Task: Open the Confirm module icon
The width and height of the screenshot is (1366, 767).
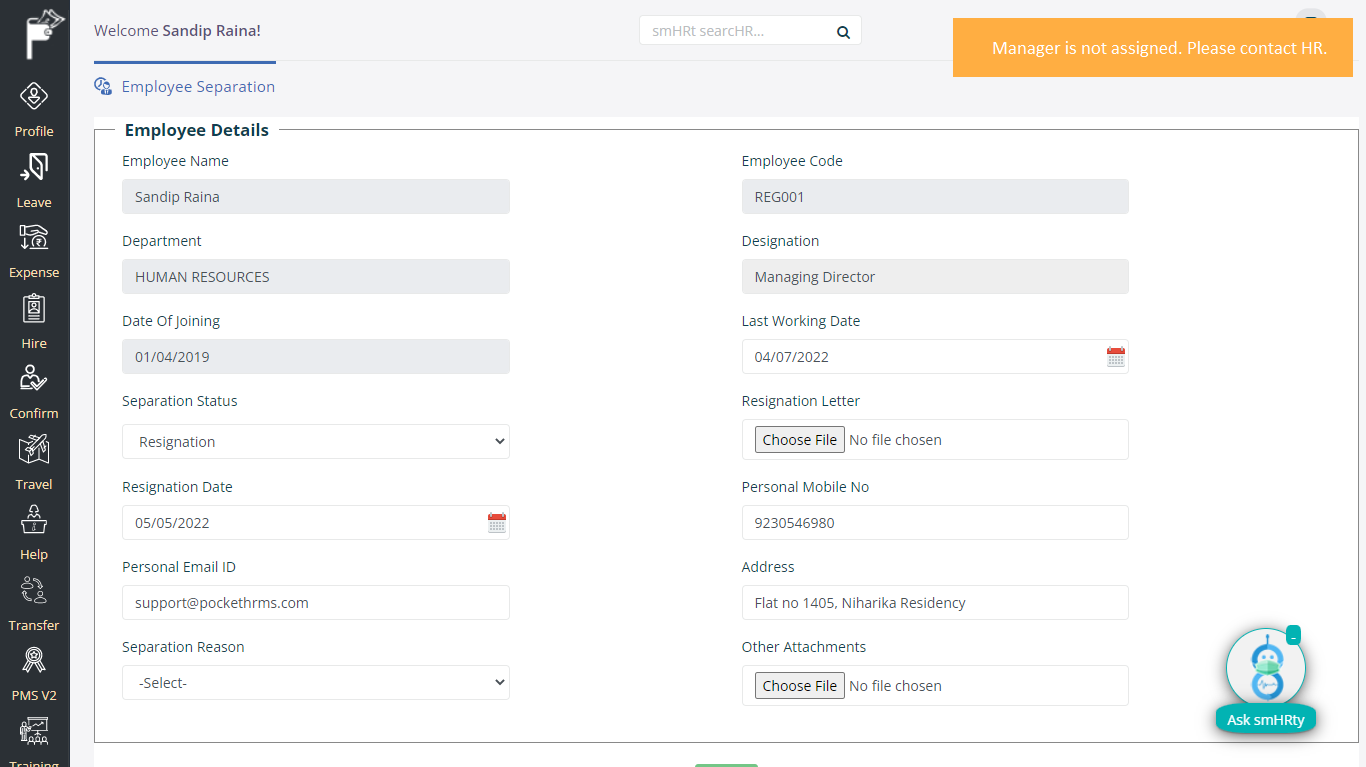Action: pos(34,379)
